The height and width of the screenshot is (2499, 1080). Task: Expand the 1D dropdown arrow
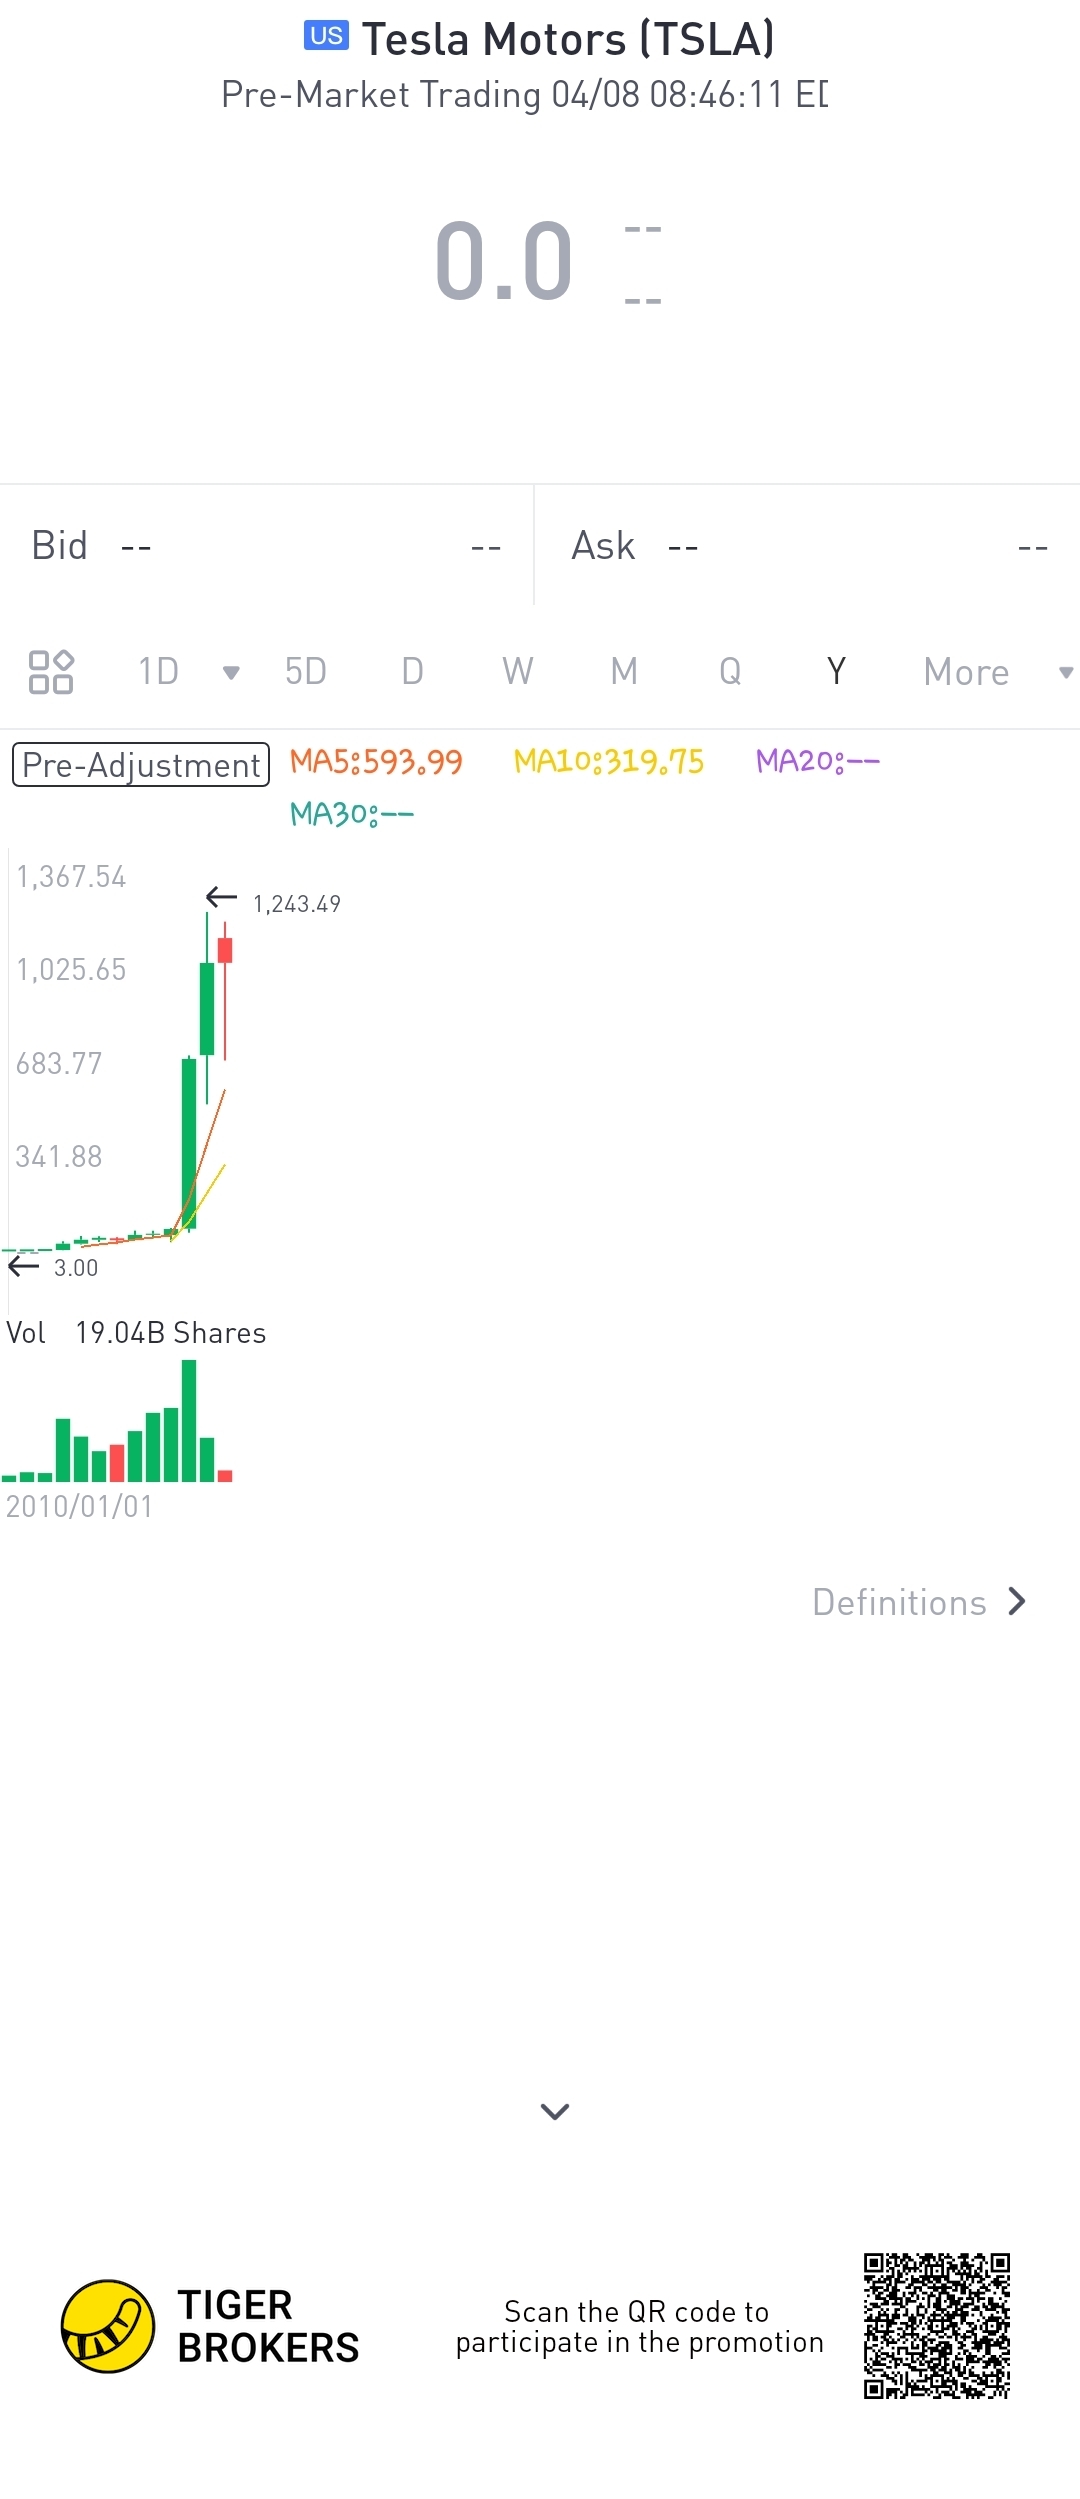[x=231, y=672]
